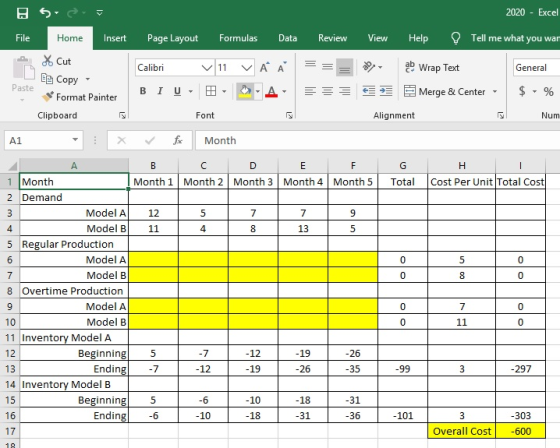Click the Format Painter brush
The image size is (560, 448).
[79, 97]
